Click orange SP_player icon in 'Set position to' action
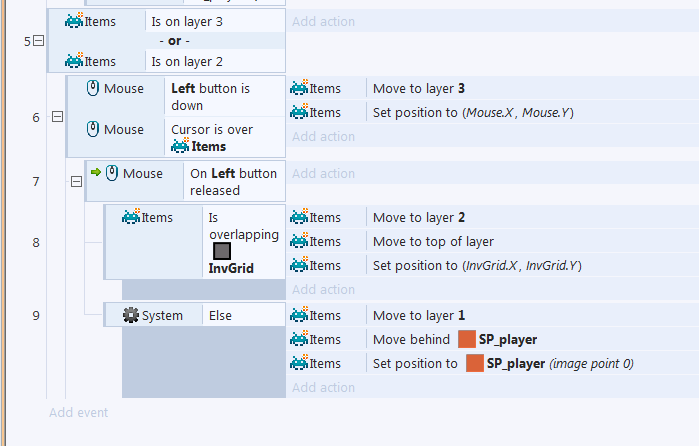The width and height of the screenshot is (699, 446). [x=475, y=363]
